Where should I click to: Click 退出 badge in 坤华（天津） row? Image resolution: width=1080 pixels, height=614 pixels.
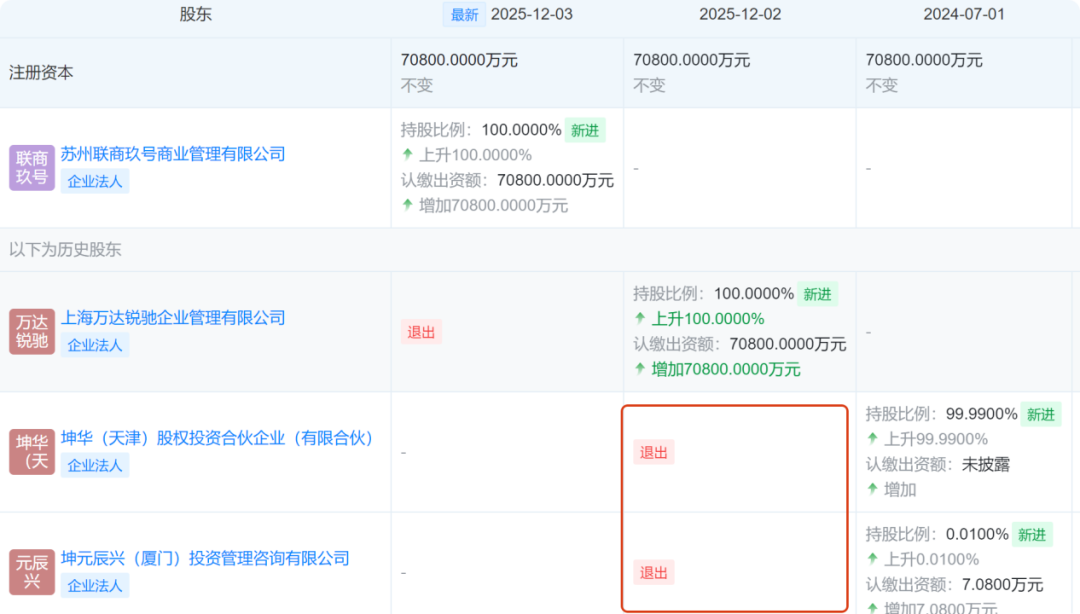pos(653,452)
